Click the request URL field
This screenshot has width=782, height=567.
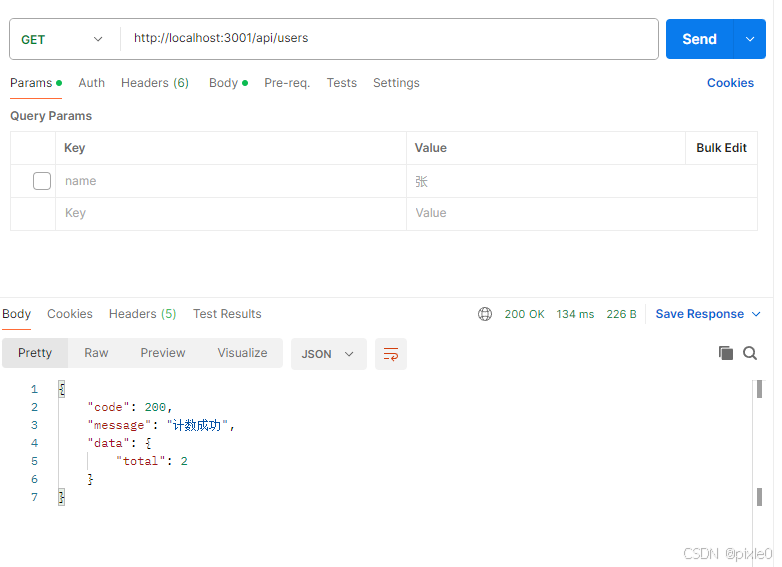[x=389, y=38]
